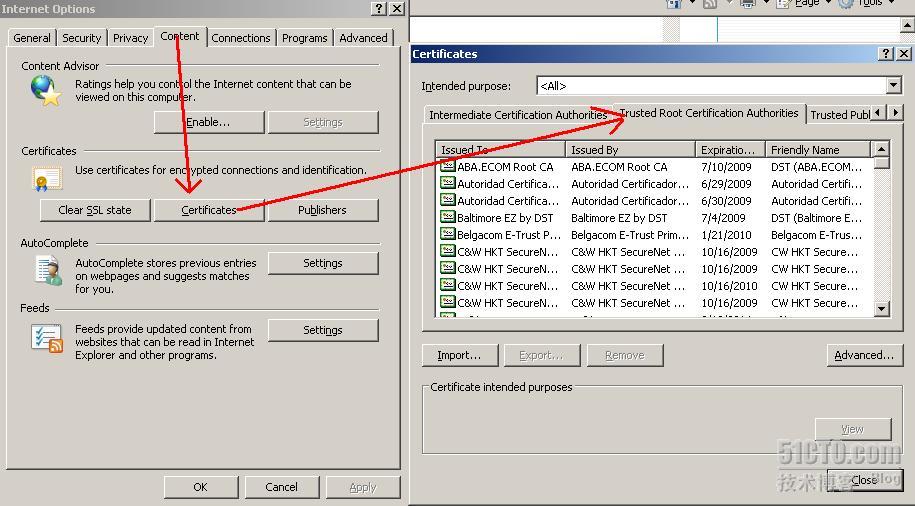Select the Content tab
The width and height of the screenshot is (915, 506).
pos(180,36)
